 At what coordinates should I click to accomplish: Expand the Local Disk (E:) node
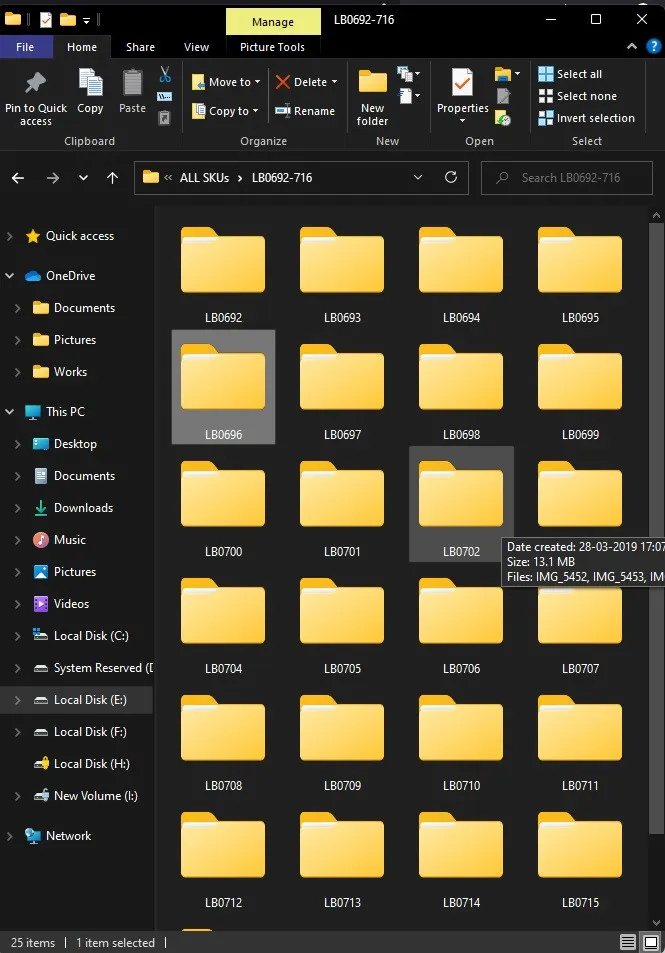[x=18, y=700]
